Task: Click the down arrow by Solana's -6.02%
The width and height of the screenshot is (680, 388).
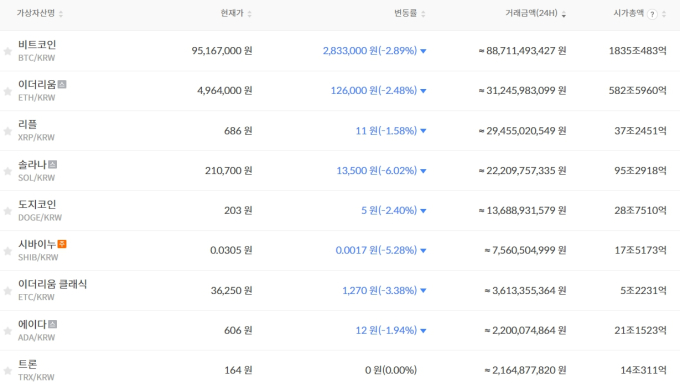Action: click(423, 171)
